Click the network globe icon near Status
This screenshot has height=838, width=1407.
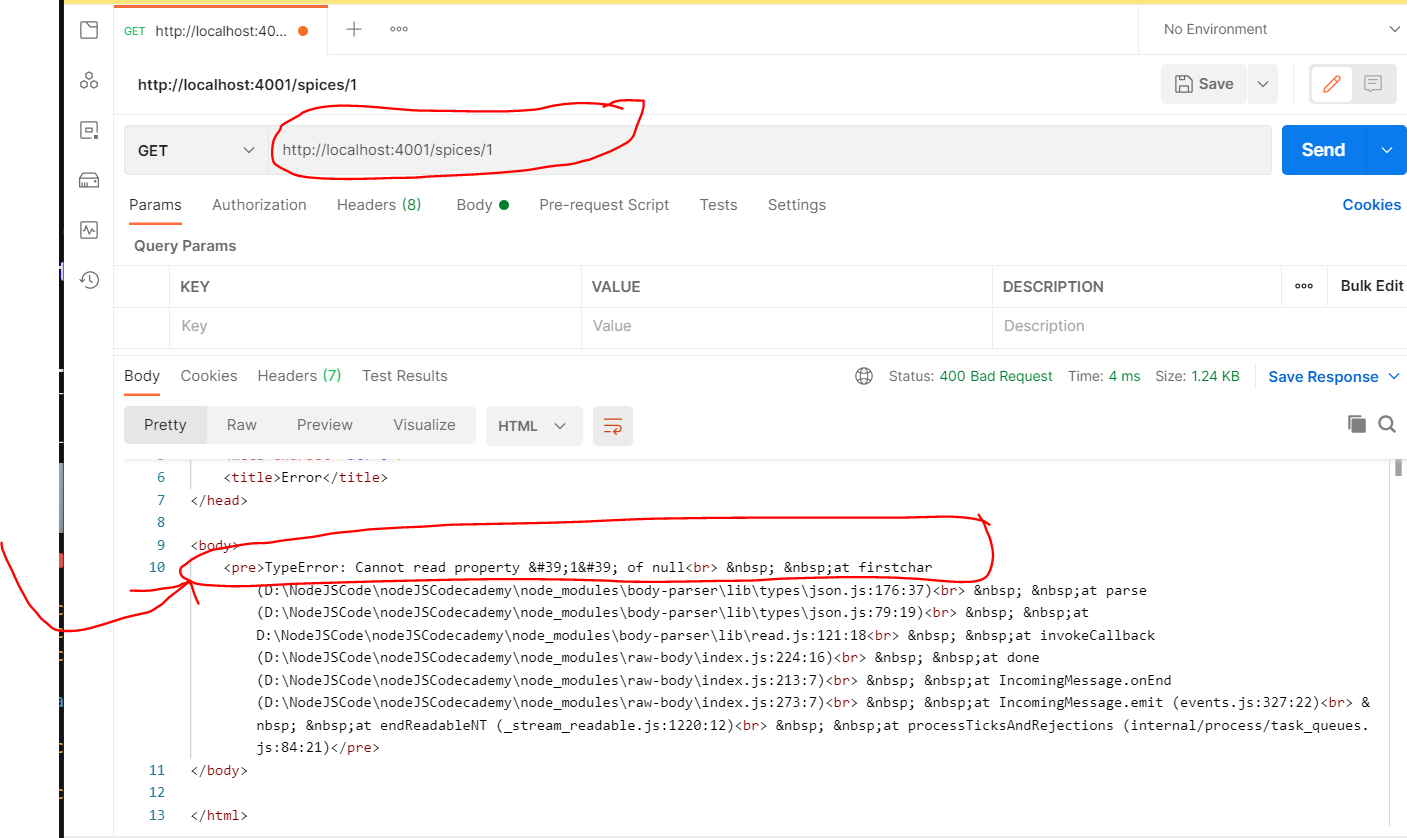(864, 376)
